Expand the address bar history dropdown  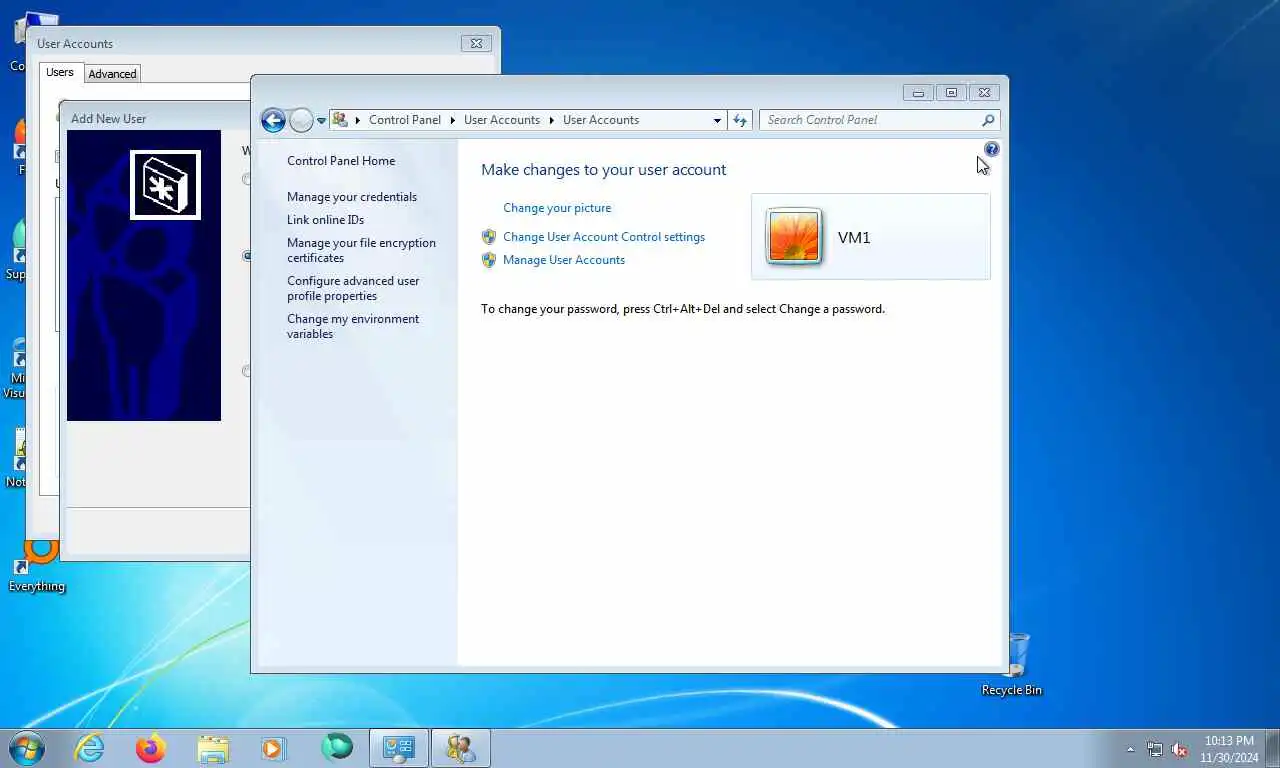click(x=717, y=120)
